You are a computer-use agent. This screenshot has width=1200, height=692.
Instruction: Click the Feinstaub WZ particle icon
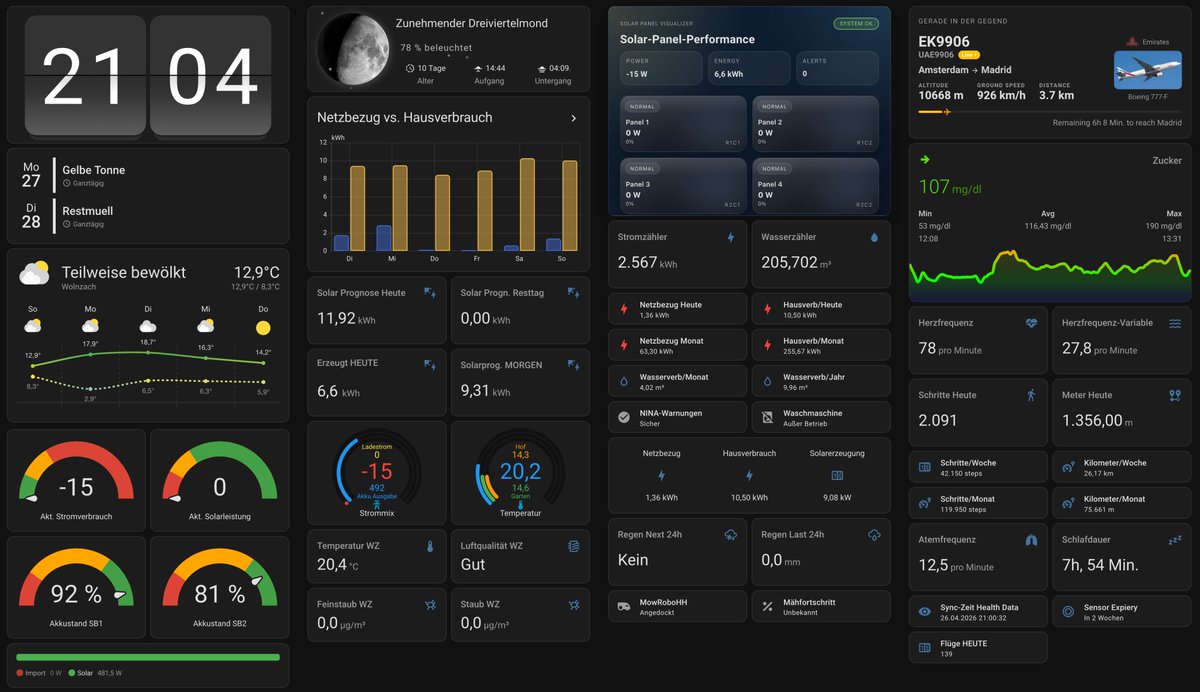click(x=430, y=605)
